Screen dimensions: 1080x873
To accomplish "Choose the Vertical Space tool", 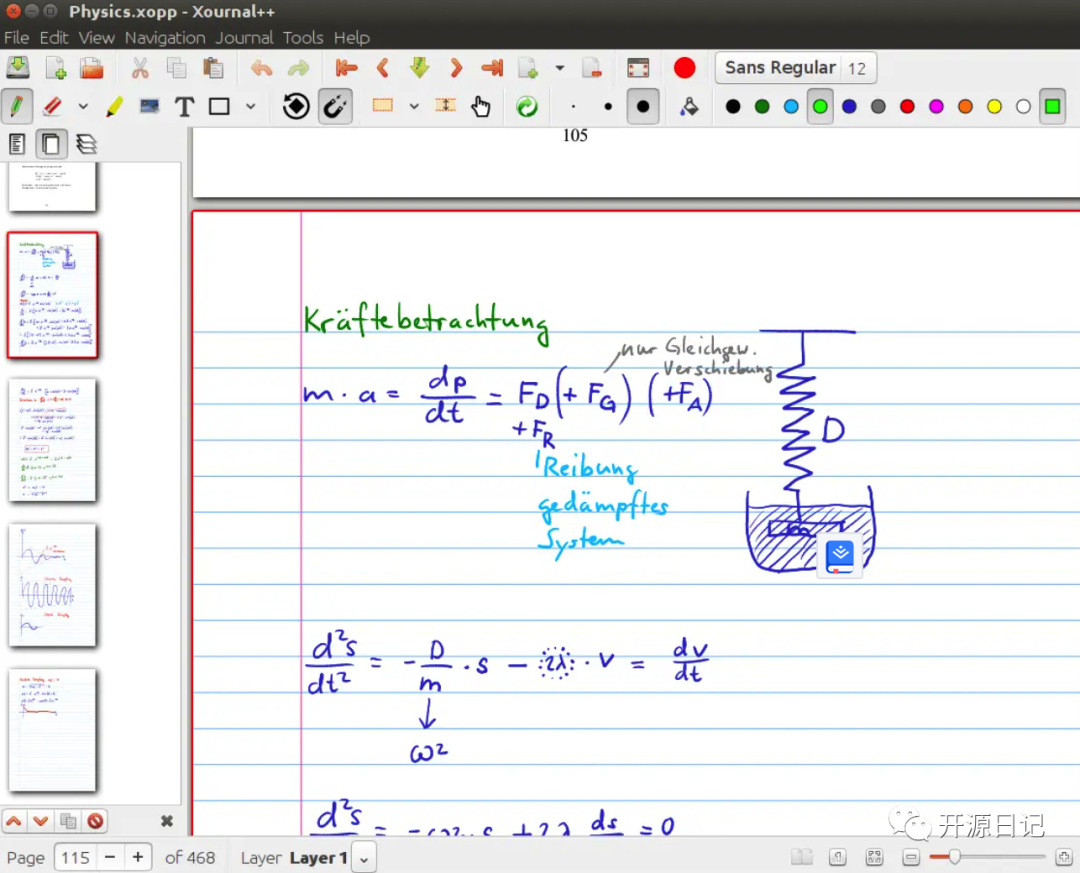I will [x=446, y=105].
